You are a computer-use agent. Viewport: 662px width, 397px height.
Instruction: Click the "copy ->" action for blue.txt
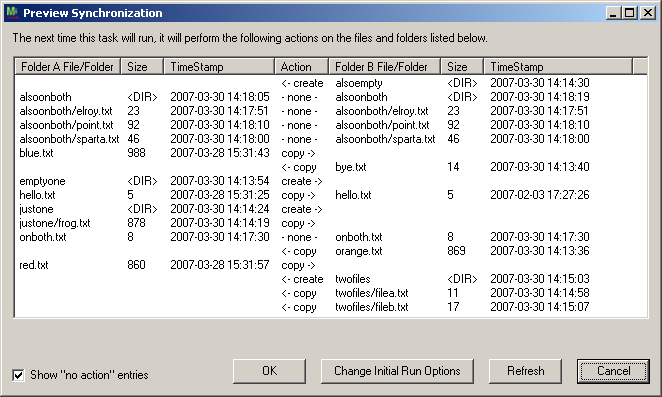pyautogui.click(x=298, y=153)
